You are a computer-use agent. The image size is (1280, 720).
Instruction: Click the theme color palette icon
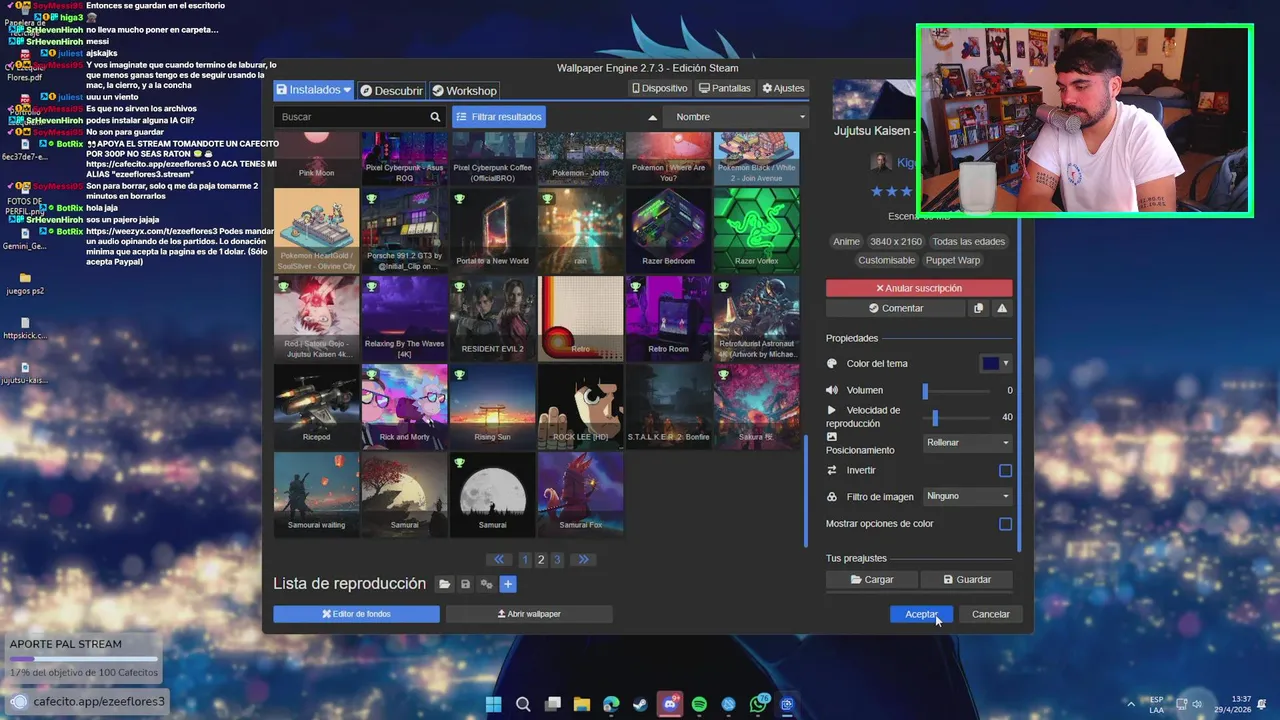click(832, 364)
